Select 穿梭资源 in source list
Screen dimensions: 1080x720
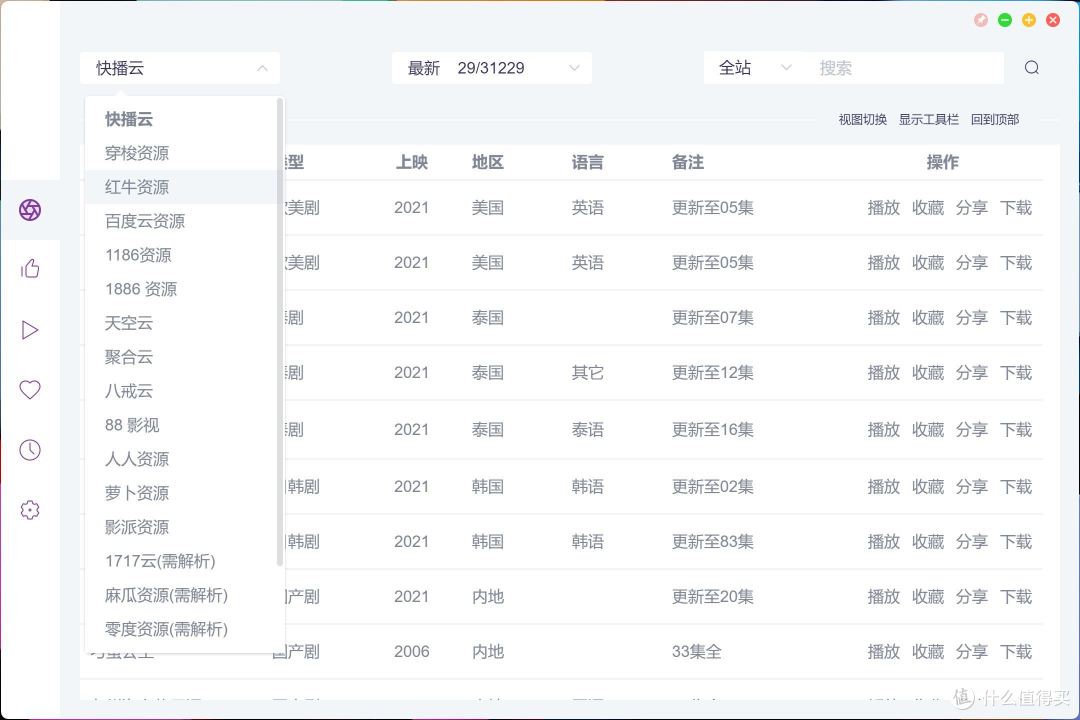(180, 153)
